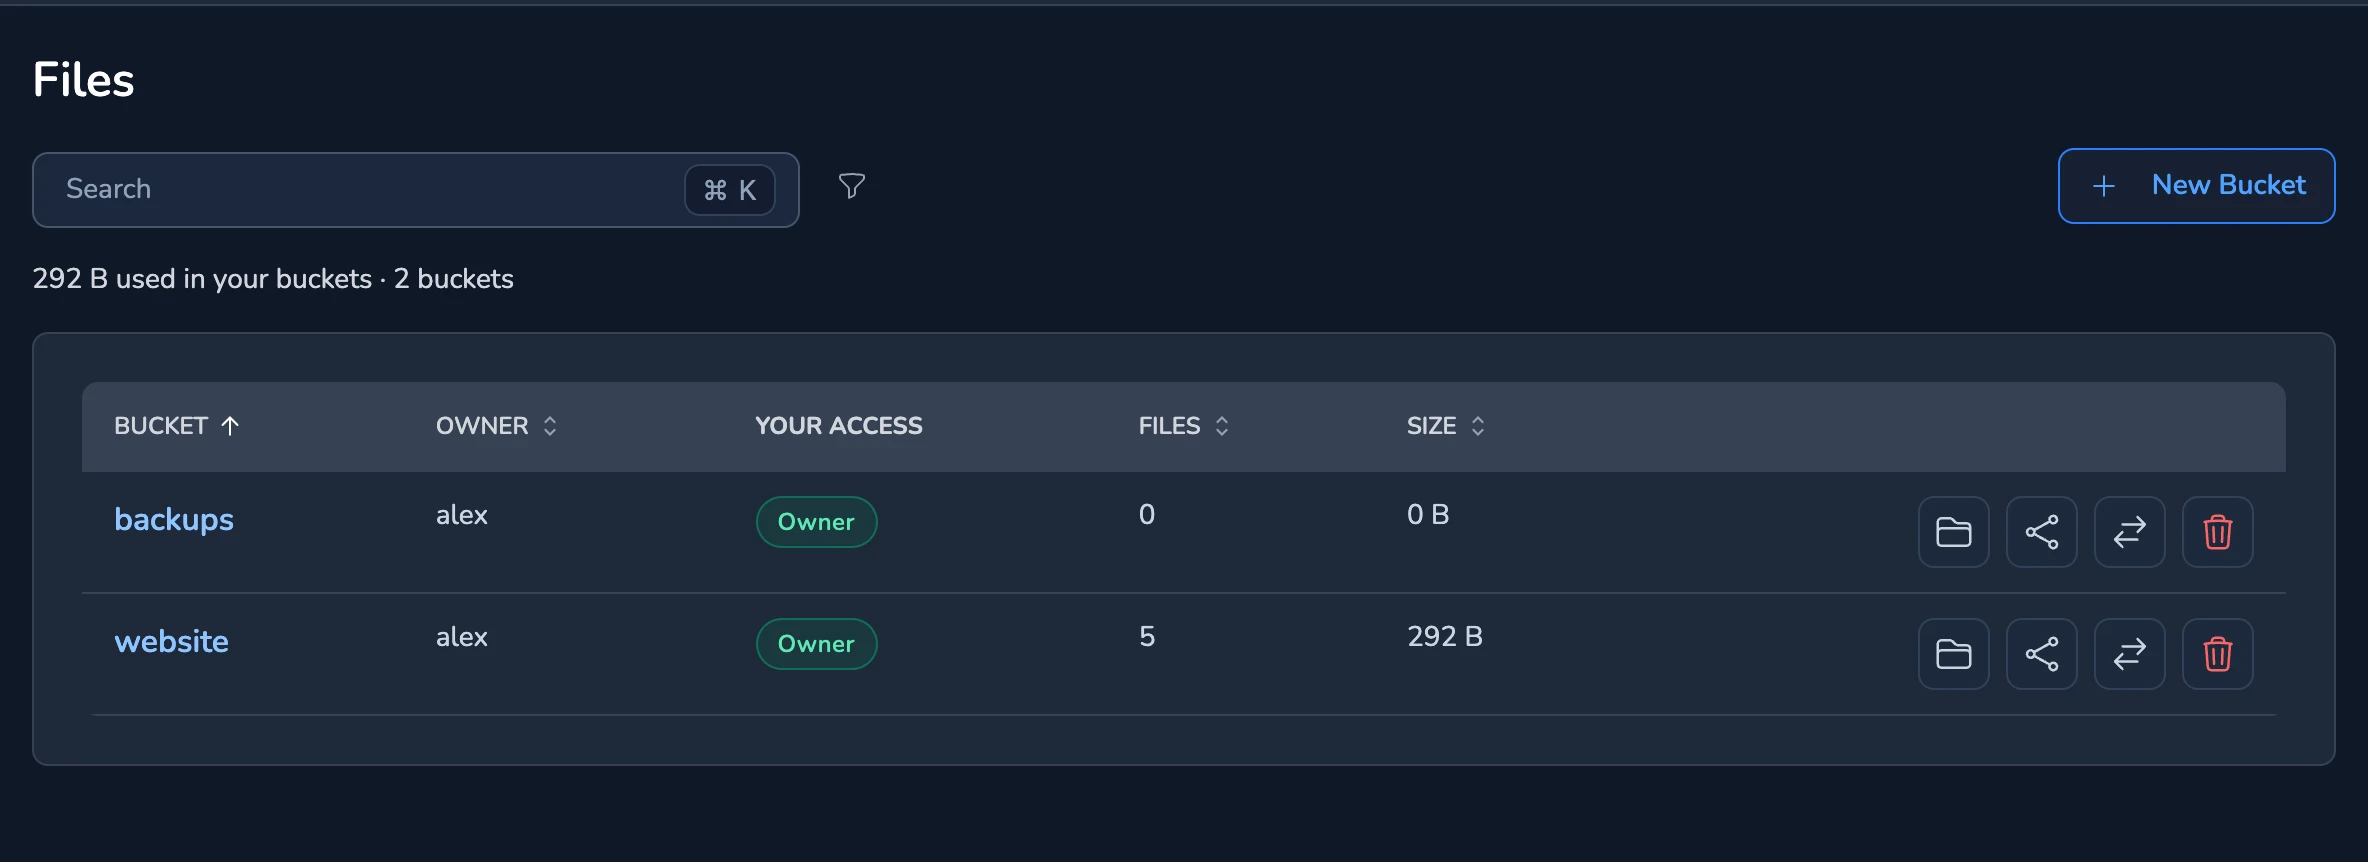This screenshot has height=862, width=2368.
Task: Transfer ownership of the backups bucket
Action: point(2129,532)
